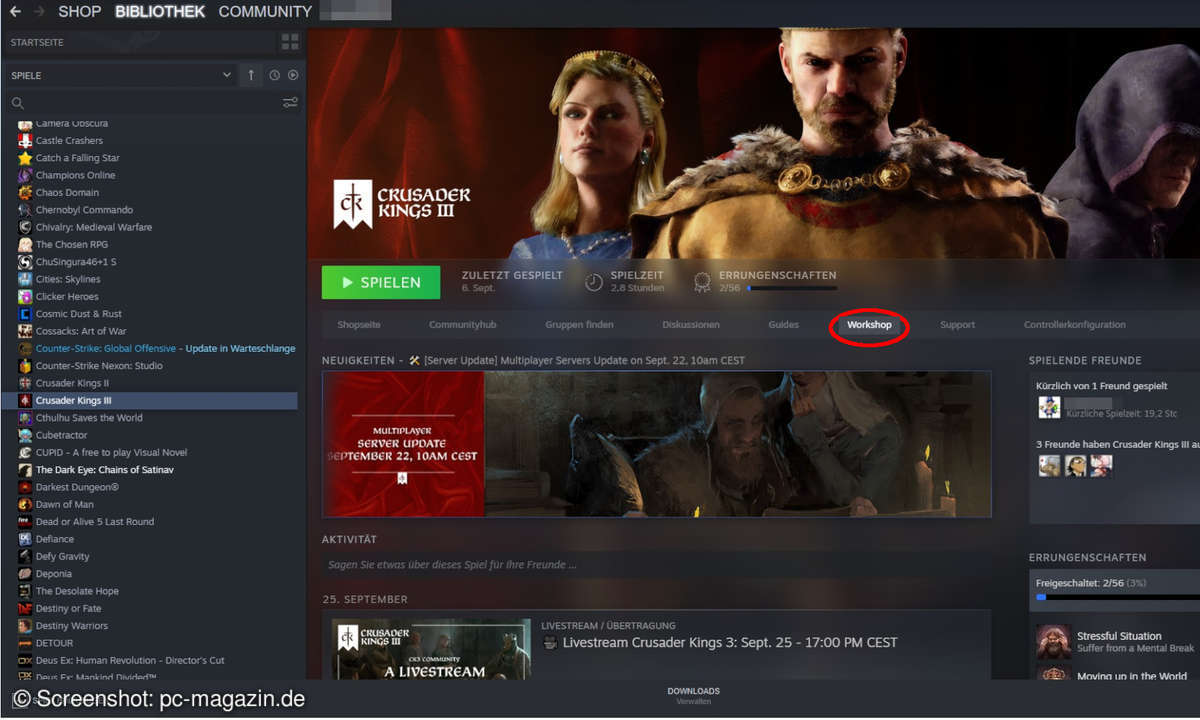
Task: Select Crusader Kings II in list
Action: tap(72, 383)
